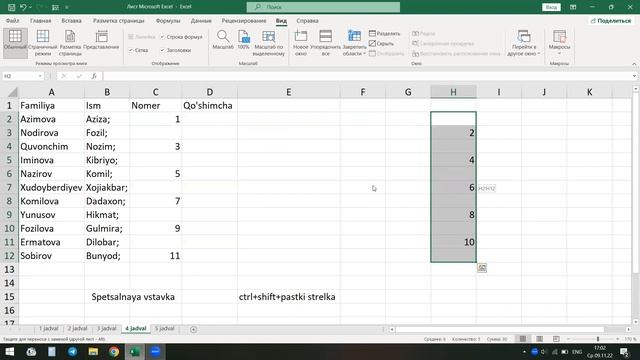Open Google Chrome from the taskbar

point(114,351)
